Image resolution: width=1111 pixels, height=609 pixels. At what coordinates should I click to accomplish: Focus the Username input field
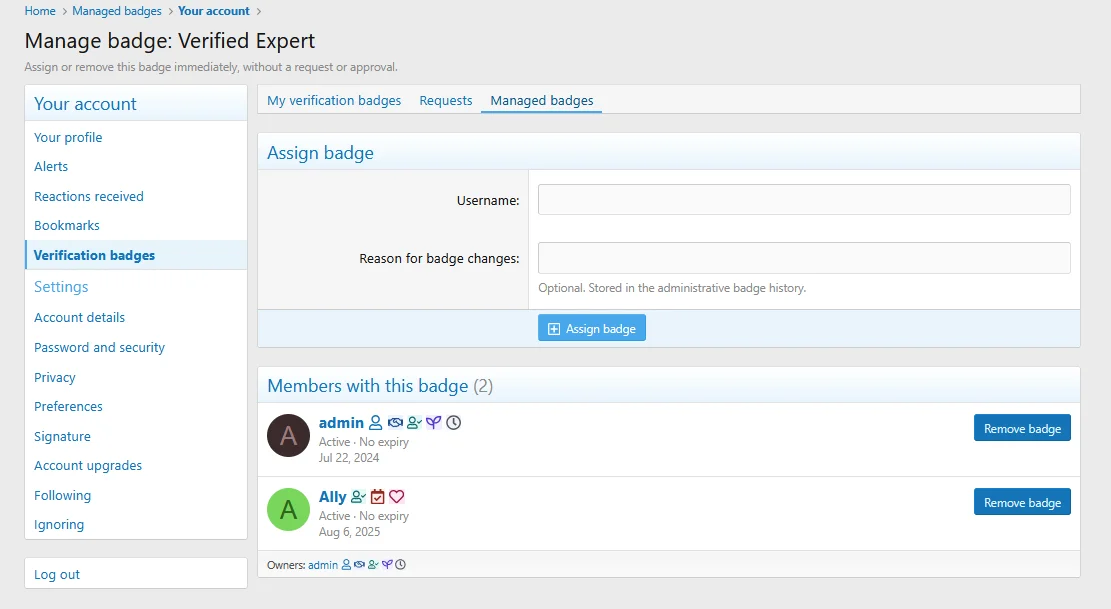point(804,200)
